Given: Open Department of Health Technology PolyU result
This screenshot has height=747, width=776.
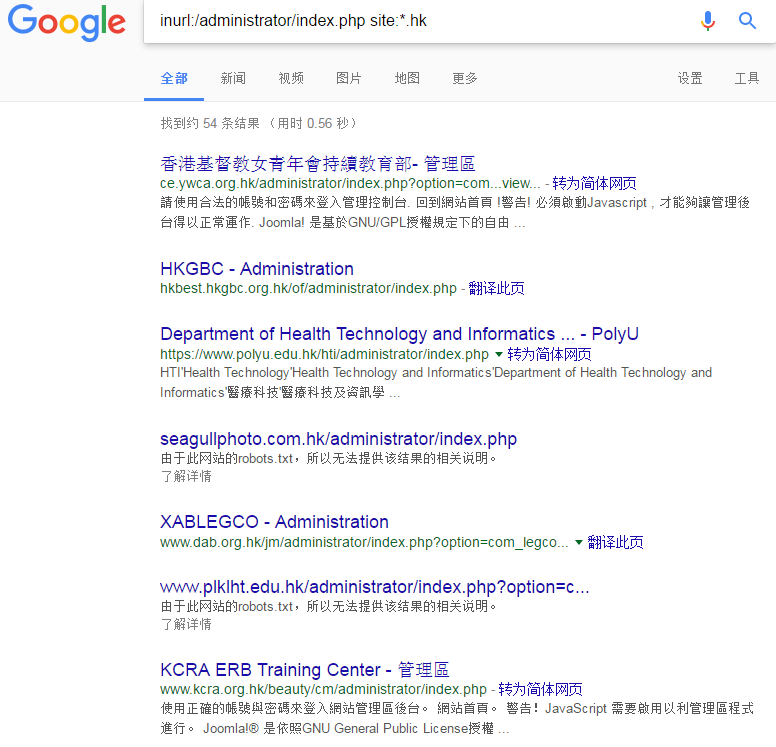Looking at the screenshot, I should pos(399,334).
